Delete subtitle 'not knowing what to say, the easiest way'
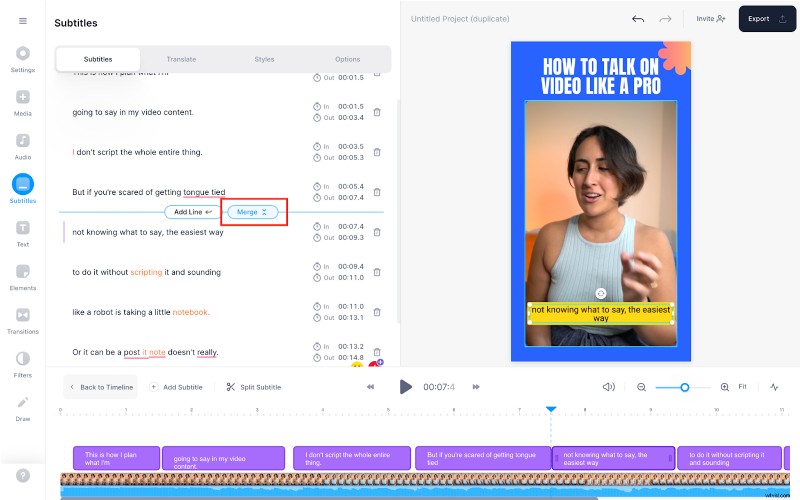 (377, 232)
